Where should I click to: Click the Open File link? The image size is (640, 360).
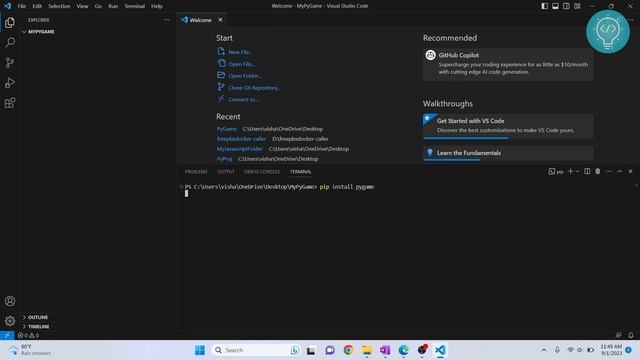(242, 64)
